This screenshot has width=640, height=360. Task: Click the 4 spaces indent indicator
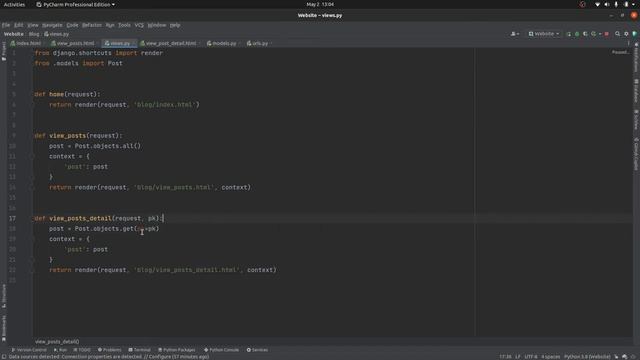tap(551, 357)
